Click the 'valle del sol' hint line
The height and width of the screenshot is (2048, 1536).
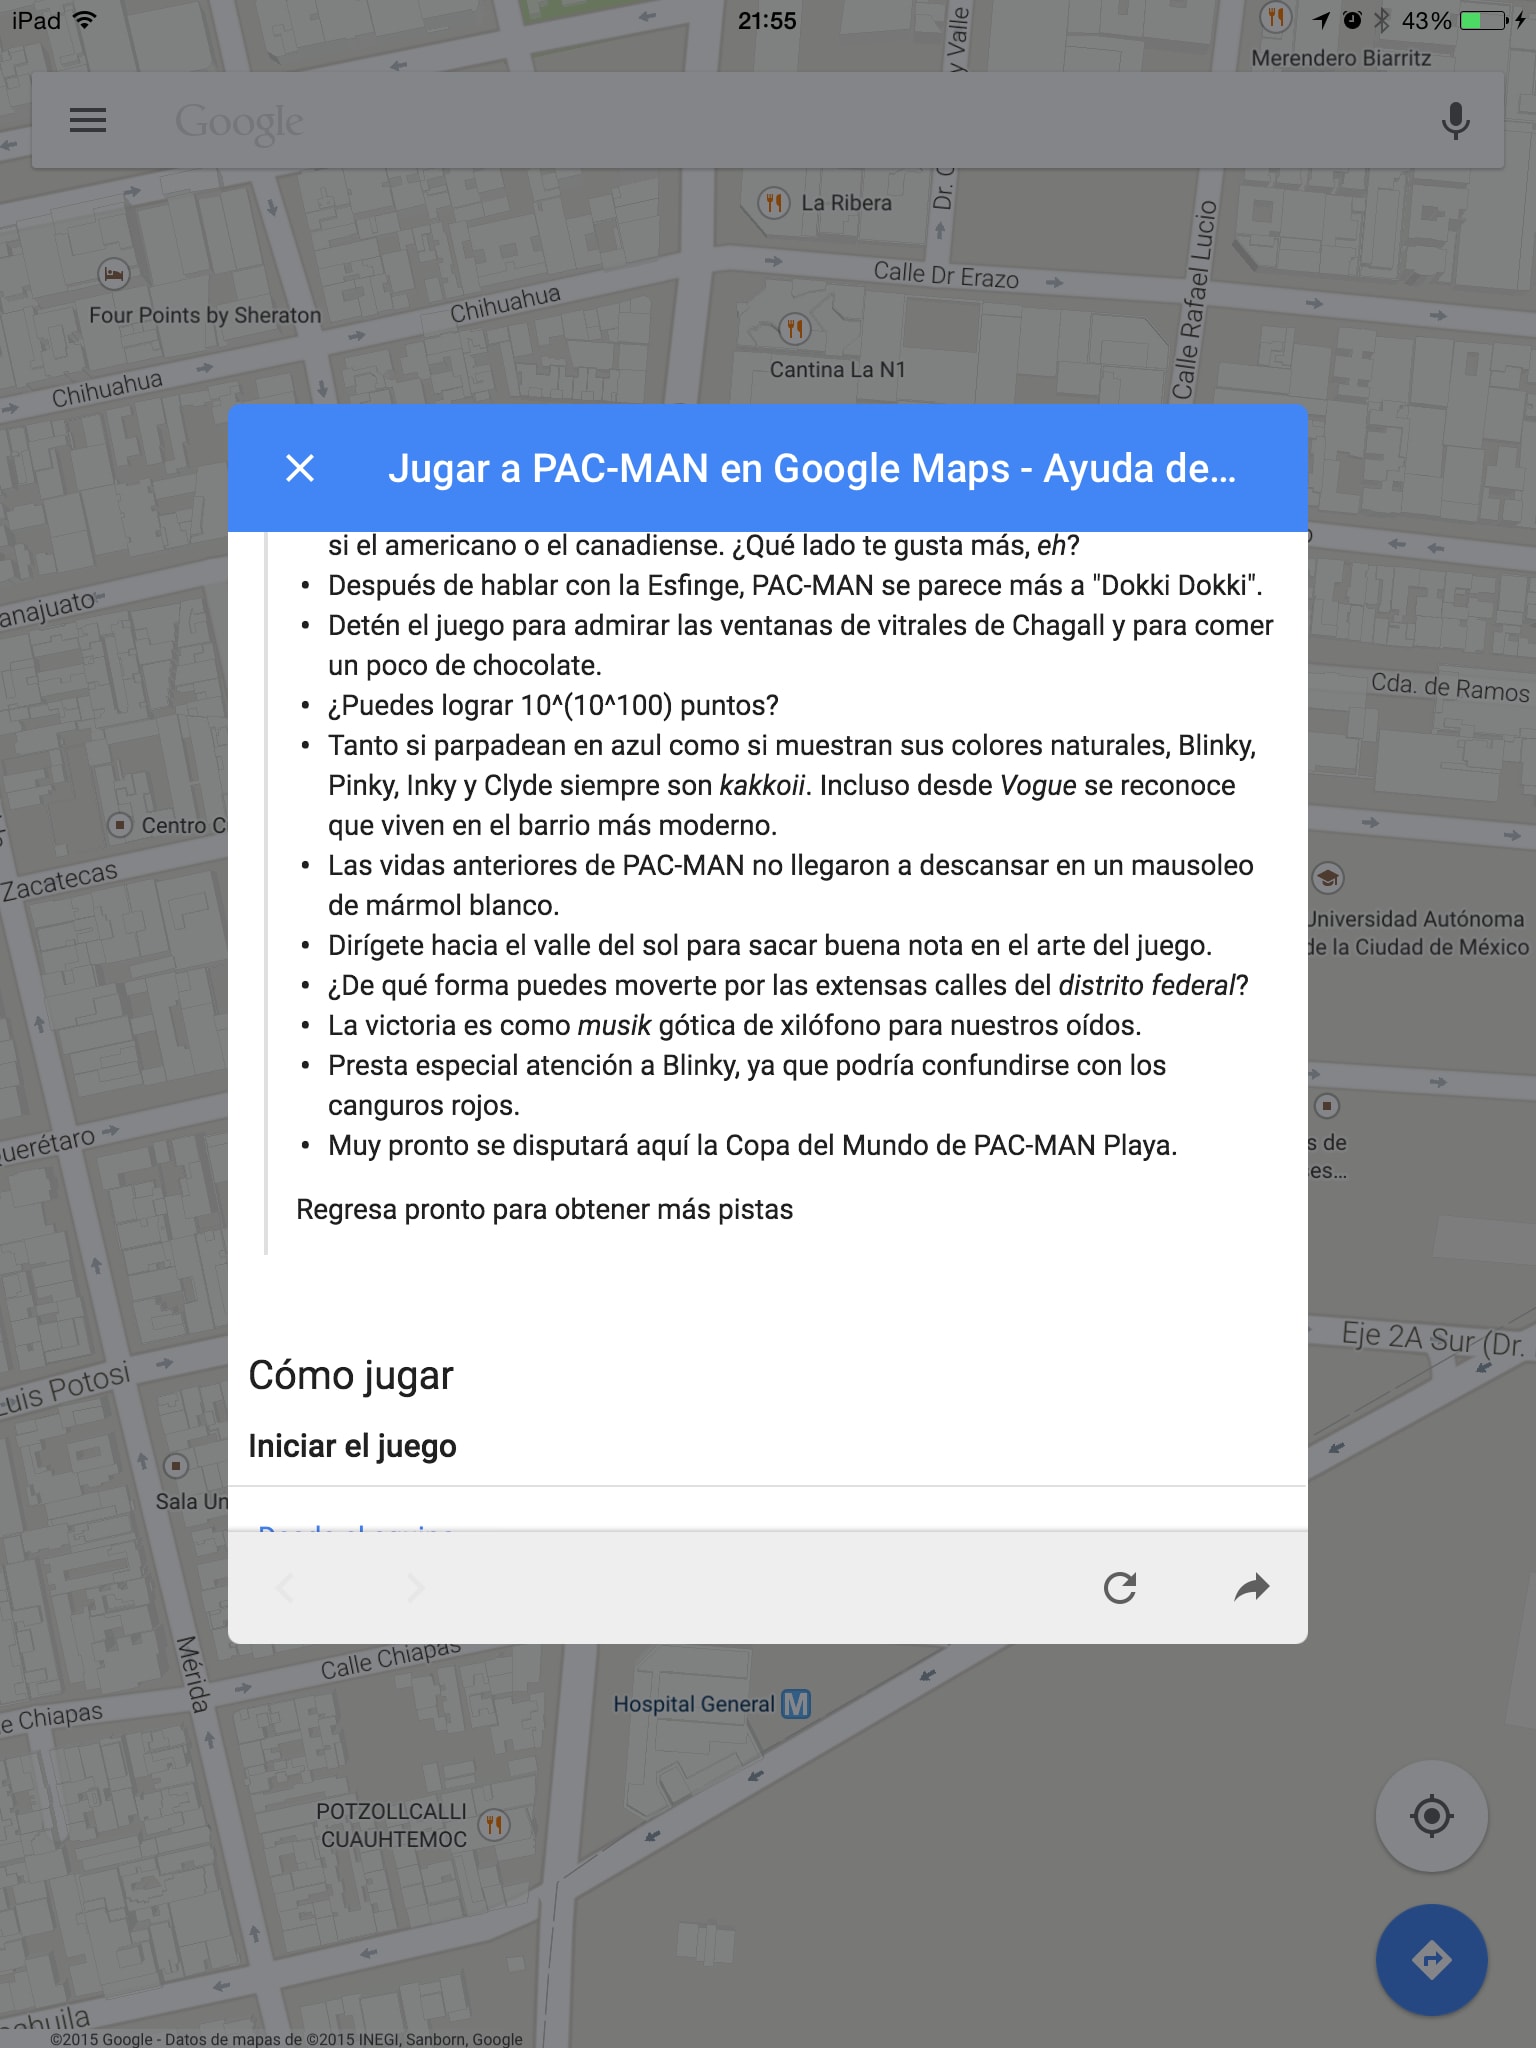pyautogui.click(x=770, y=945)
